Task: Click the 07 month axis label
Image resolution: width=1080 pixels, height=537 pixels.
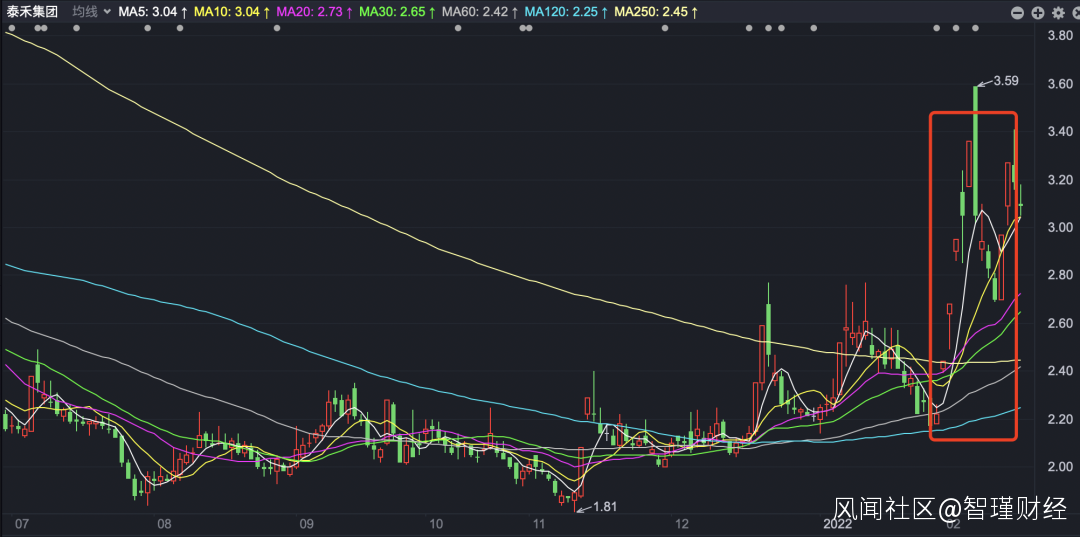Action: click(21, 525)
